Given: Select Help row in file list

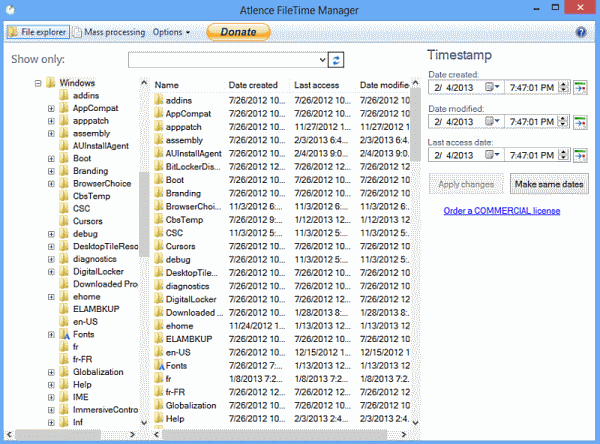Looking at the screenshot, I should click(282, 418).
